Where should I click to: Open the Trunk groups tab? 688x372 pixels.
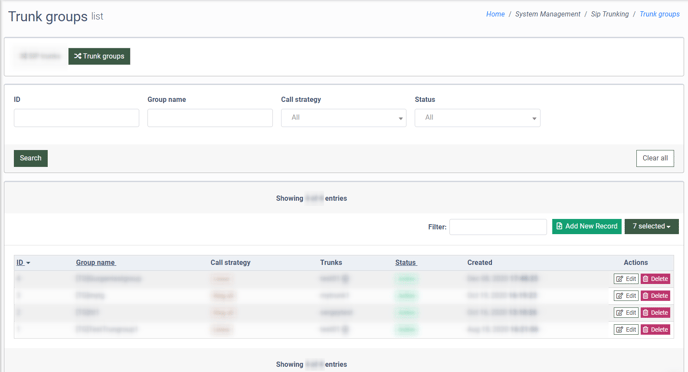[x=99, y=56]
